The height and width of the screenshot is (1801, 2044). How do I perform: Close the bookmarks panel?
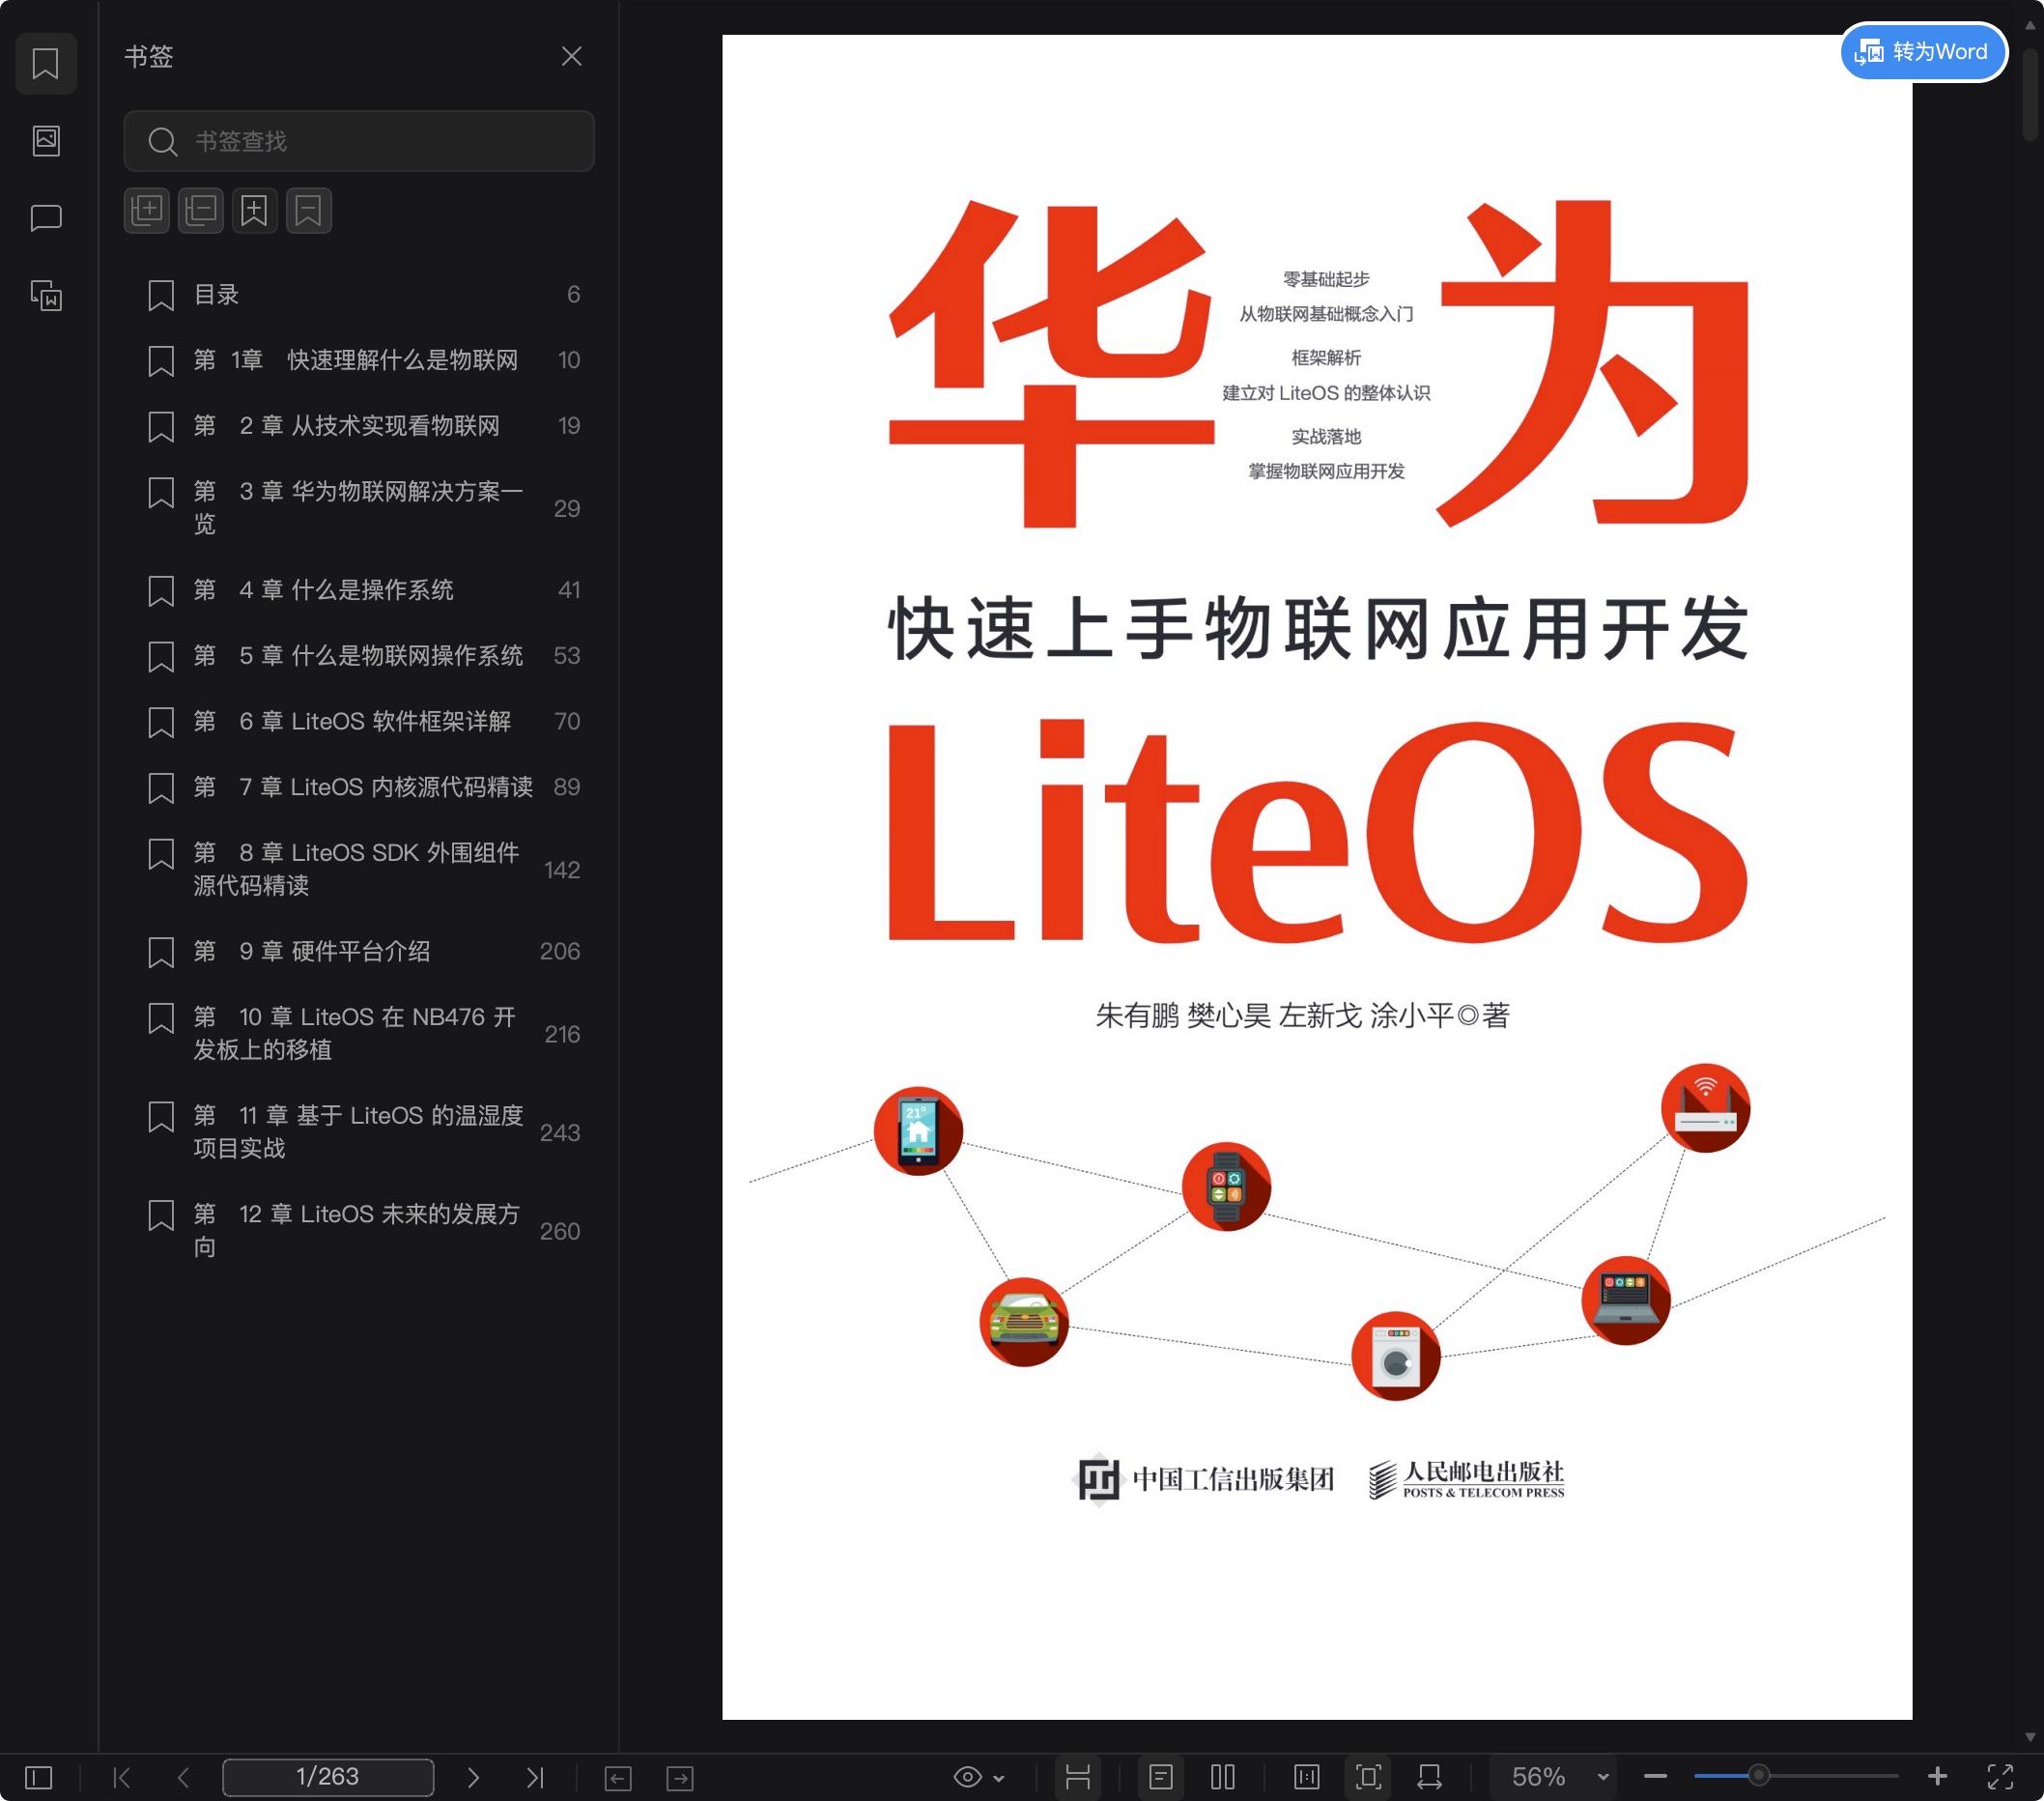pos(571,56)
